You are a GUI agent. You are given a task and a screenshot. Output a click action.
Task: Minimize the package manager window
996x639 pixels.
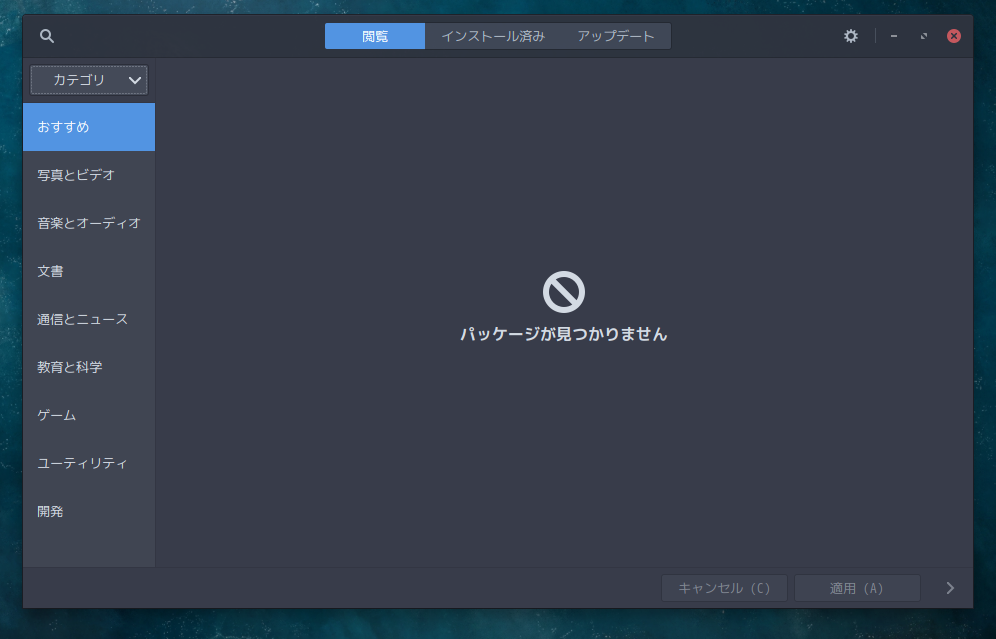tap(894, 36)
